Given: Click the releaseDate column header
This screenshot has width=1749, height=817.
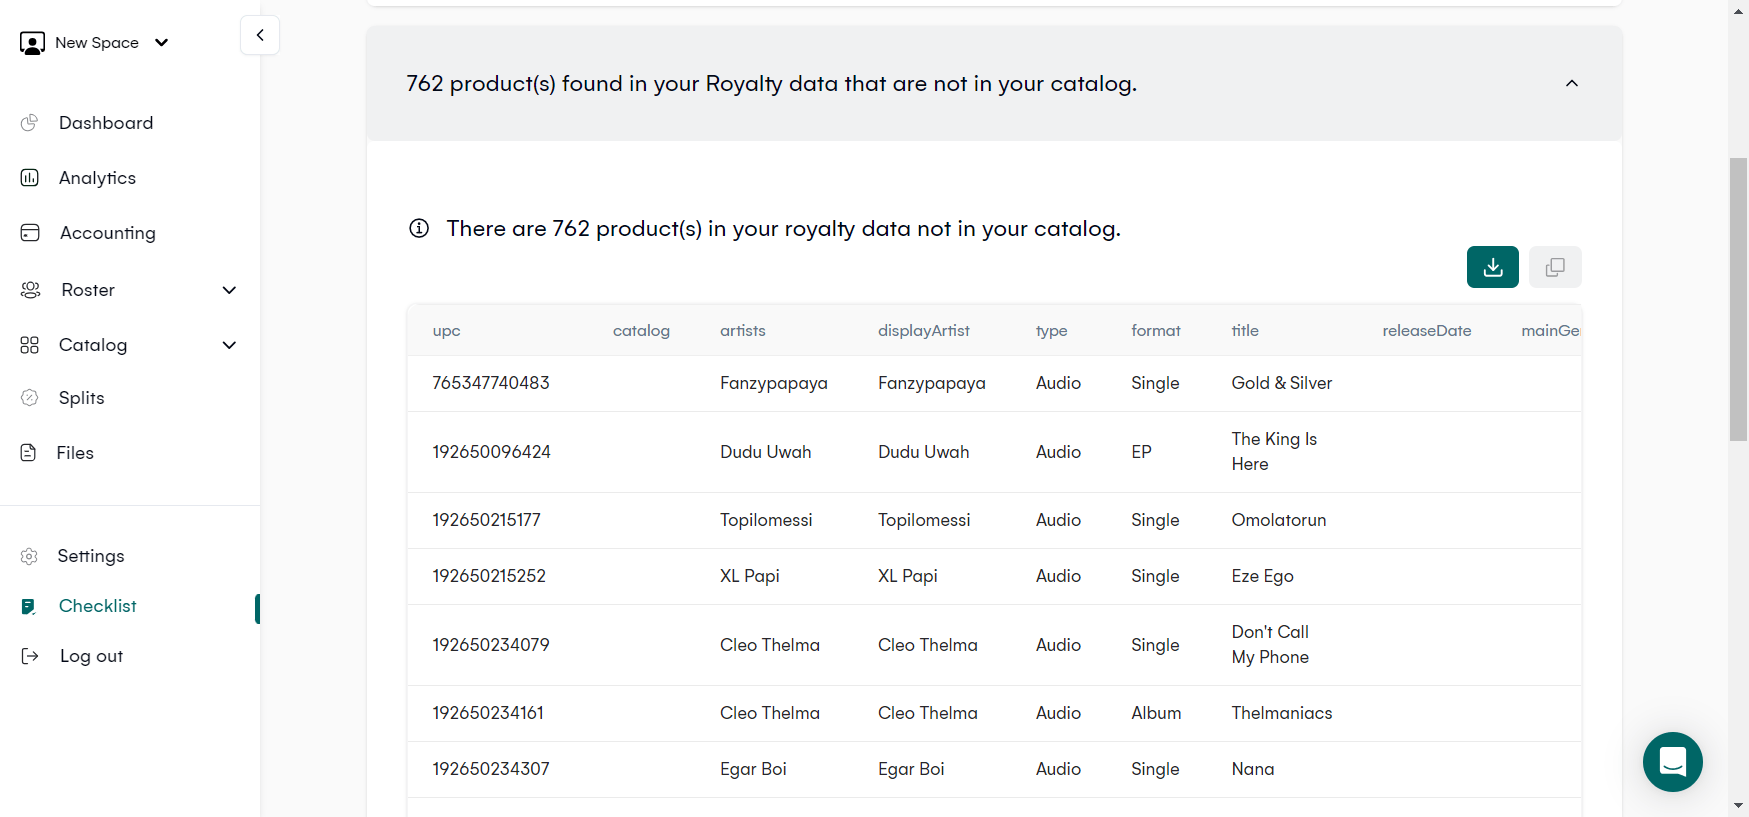Looking at the screenshot, I should [1427, 331].
